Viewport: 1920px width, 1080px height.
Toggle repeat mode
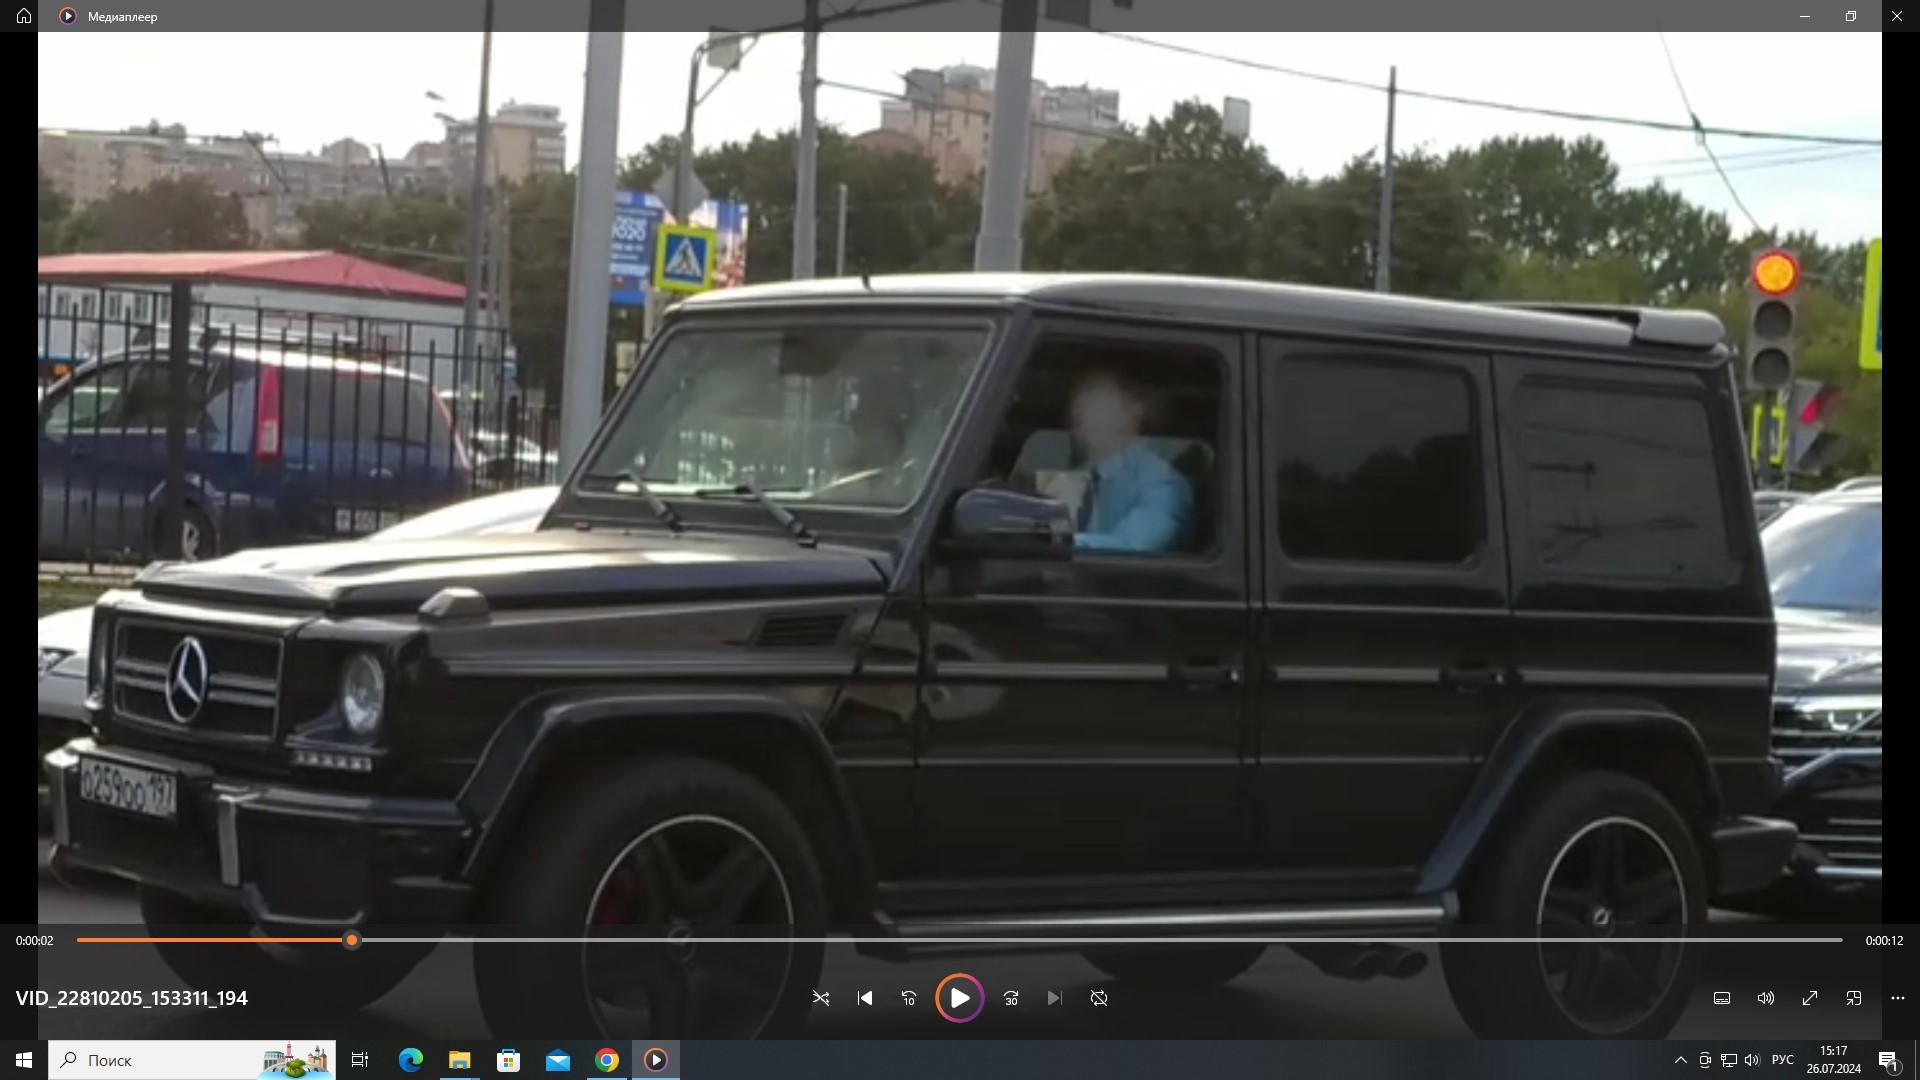coord(1099,998)
